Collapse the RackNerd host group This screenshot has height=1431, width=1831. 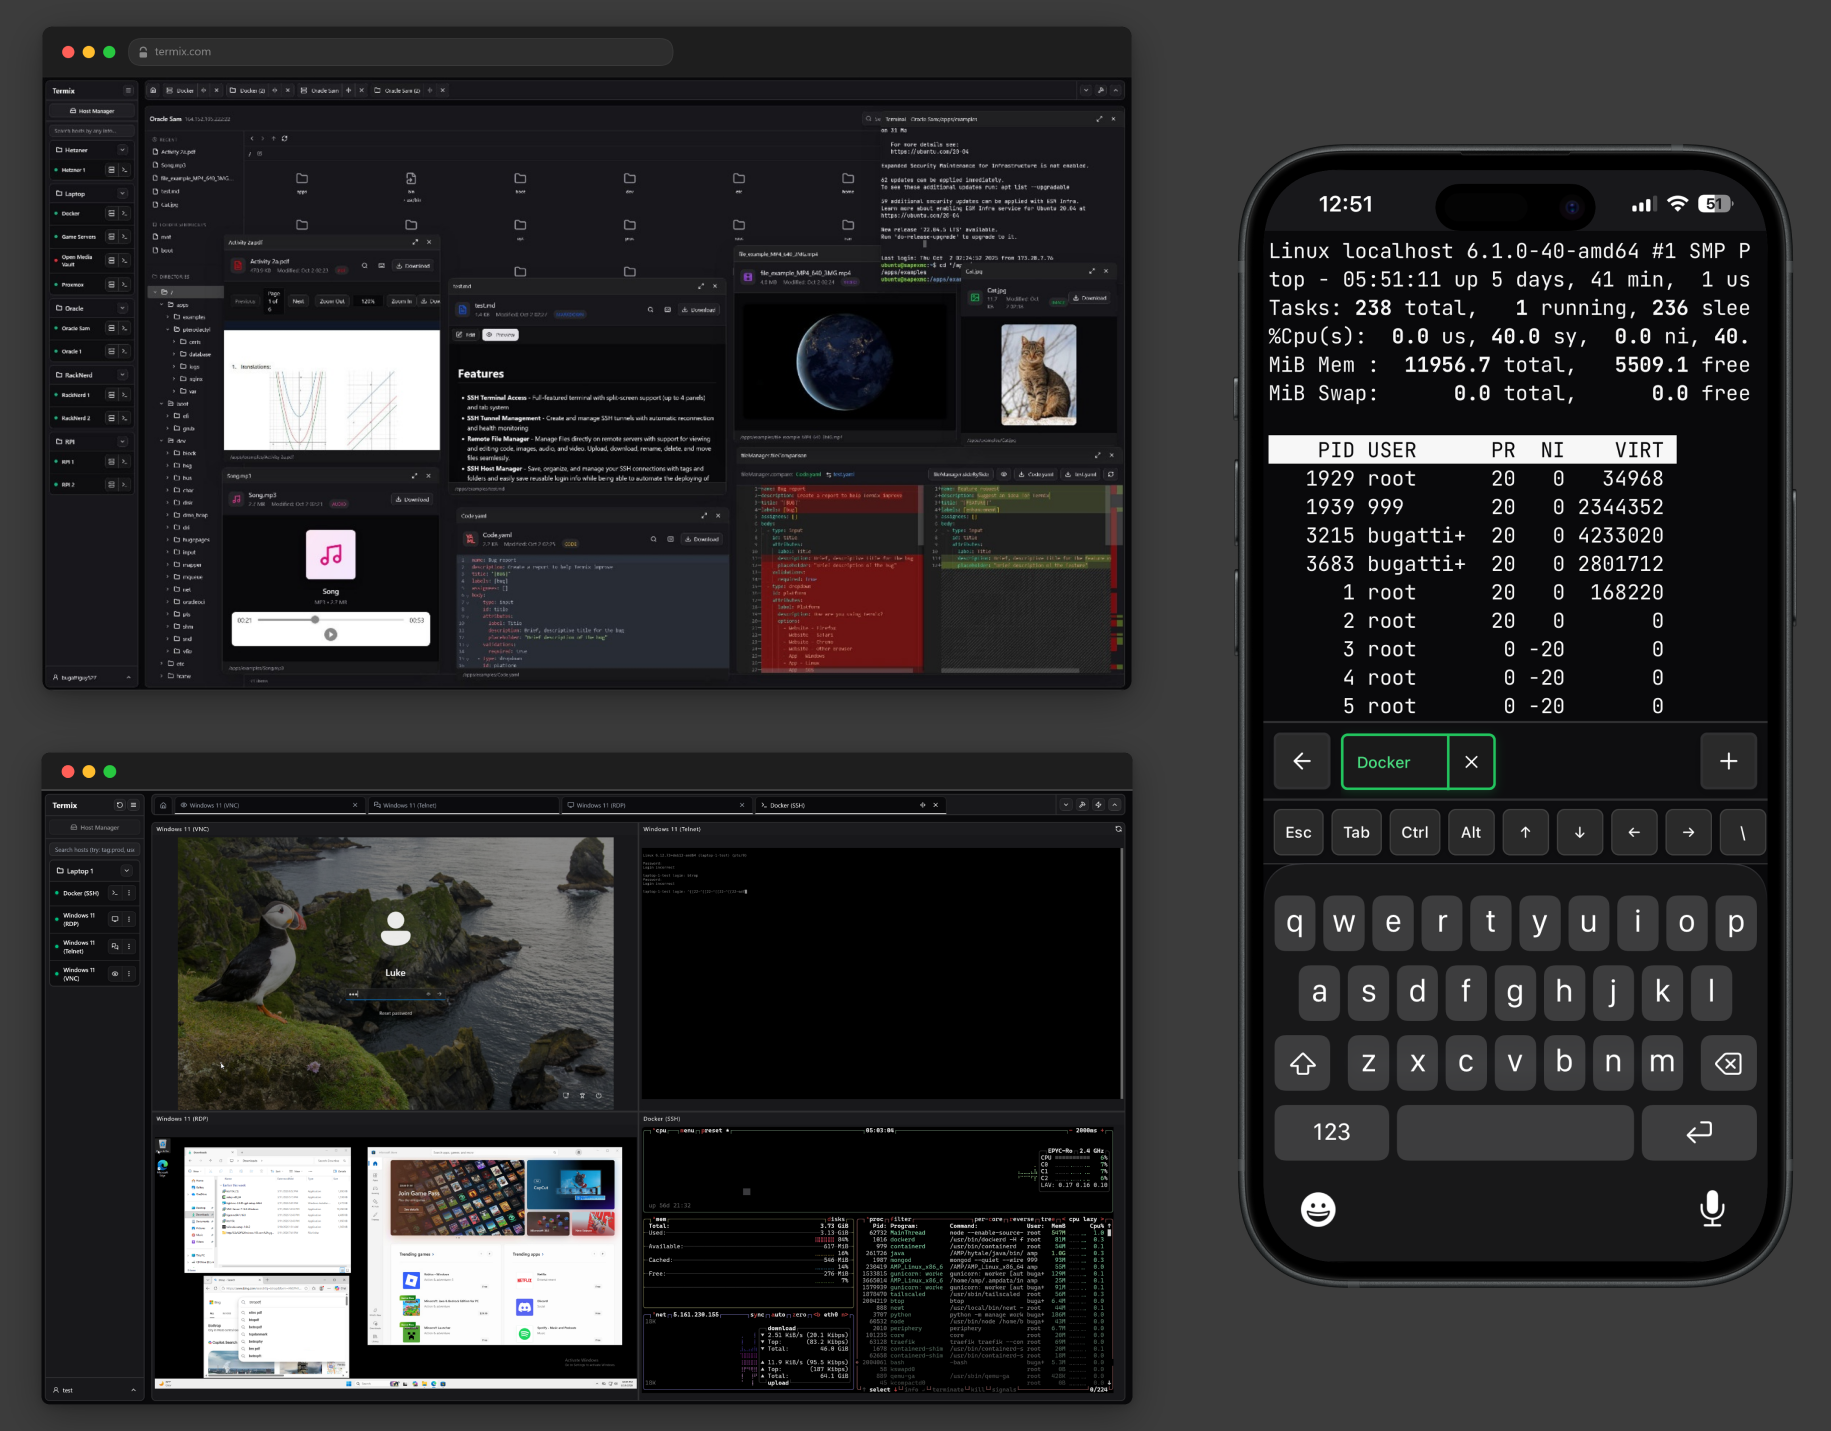[122, 375]
